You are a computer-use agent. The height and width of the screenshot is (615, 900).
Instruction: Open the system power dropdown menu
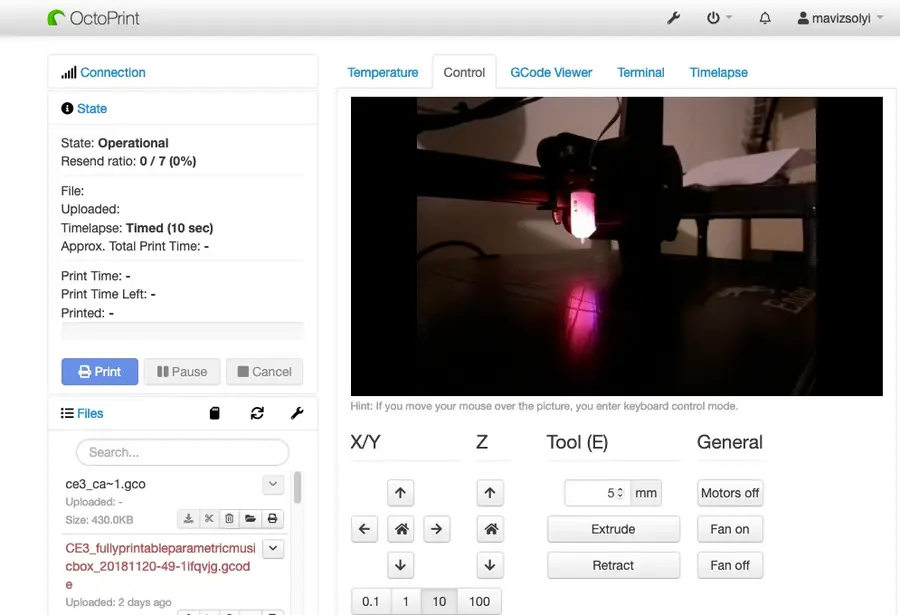pyautogui.click(x=719, y=18)
